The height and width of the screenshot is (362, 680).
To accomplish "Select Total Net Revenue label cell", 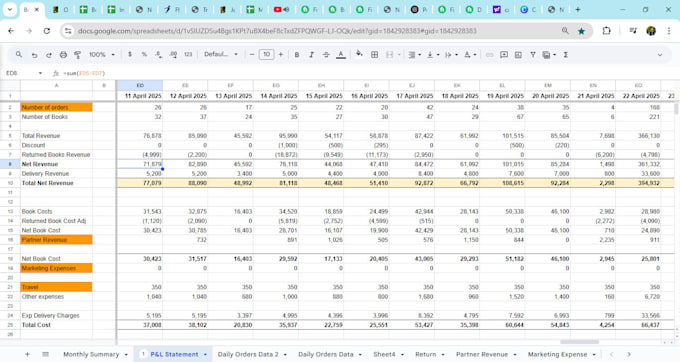I will coord(56,183).
